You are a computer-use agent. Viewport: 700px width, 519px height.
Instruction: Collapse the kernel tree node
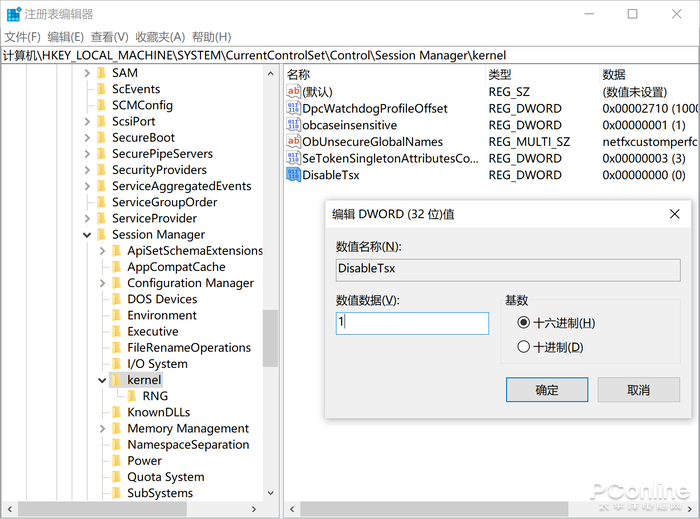102,380
